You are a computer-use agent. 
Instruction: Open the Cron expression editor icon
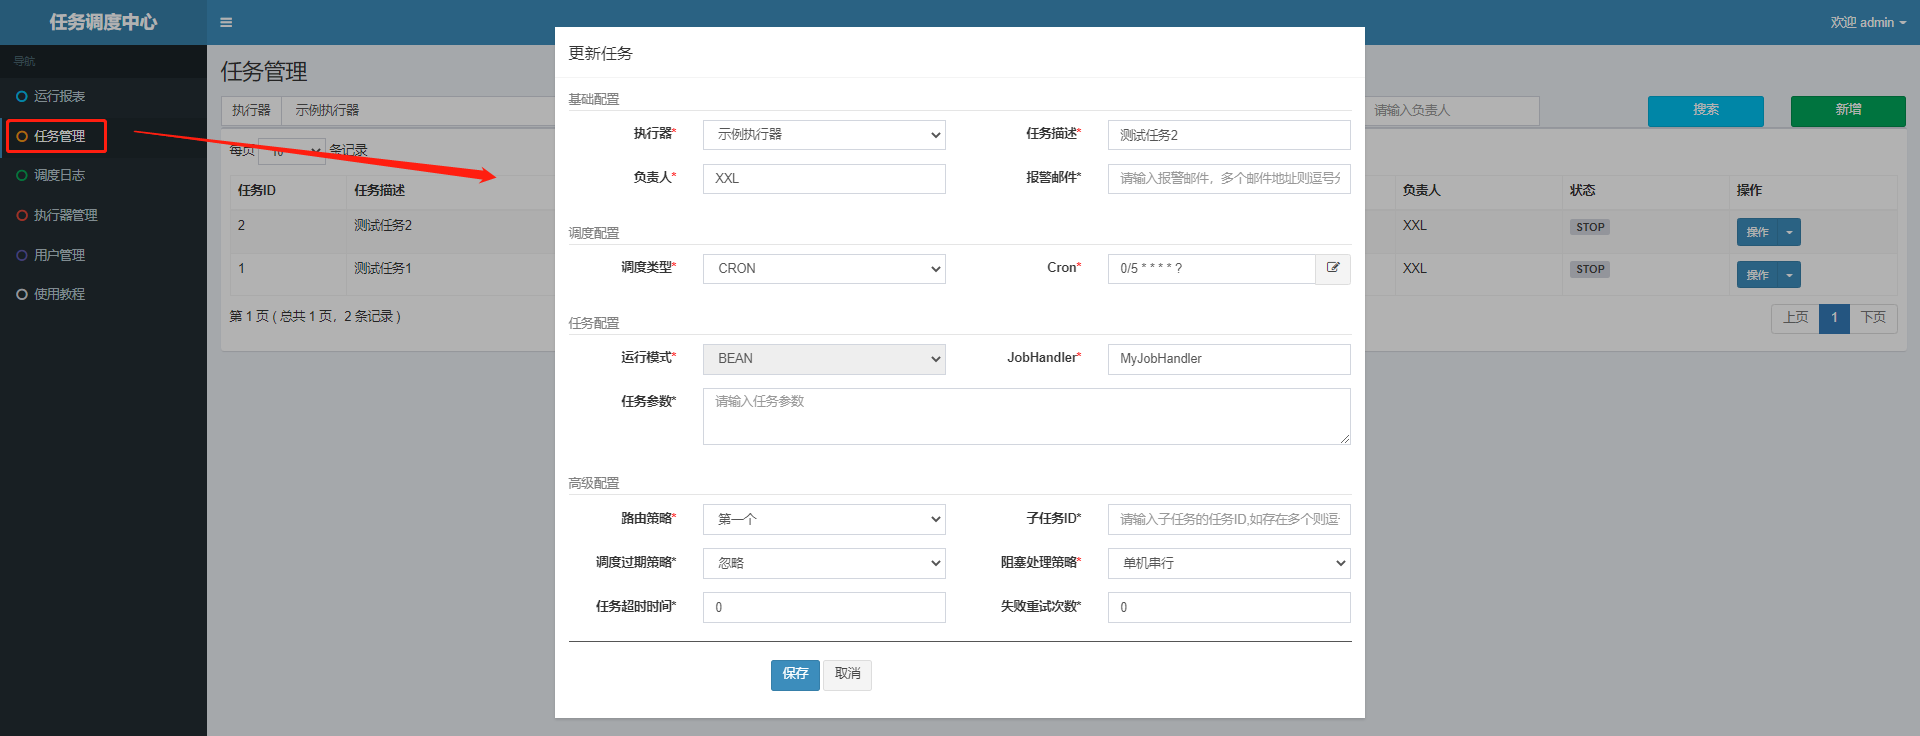(1333, 268)
